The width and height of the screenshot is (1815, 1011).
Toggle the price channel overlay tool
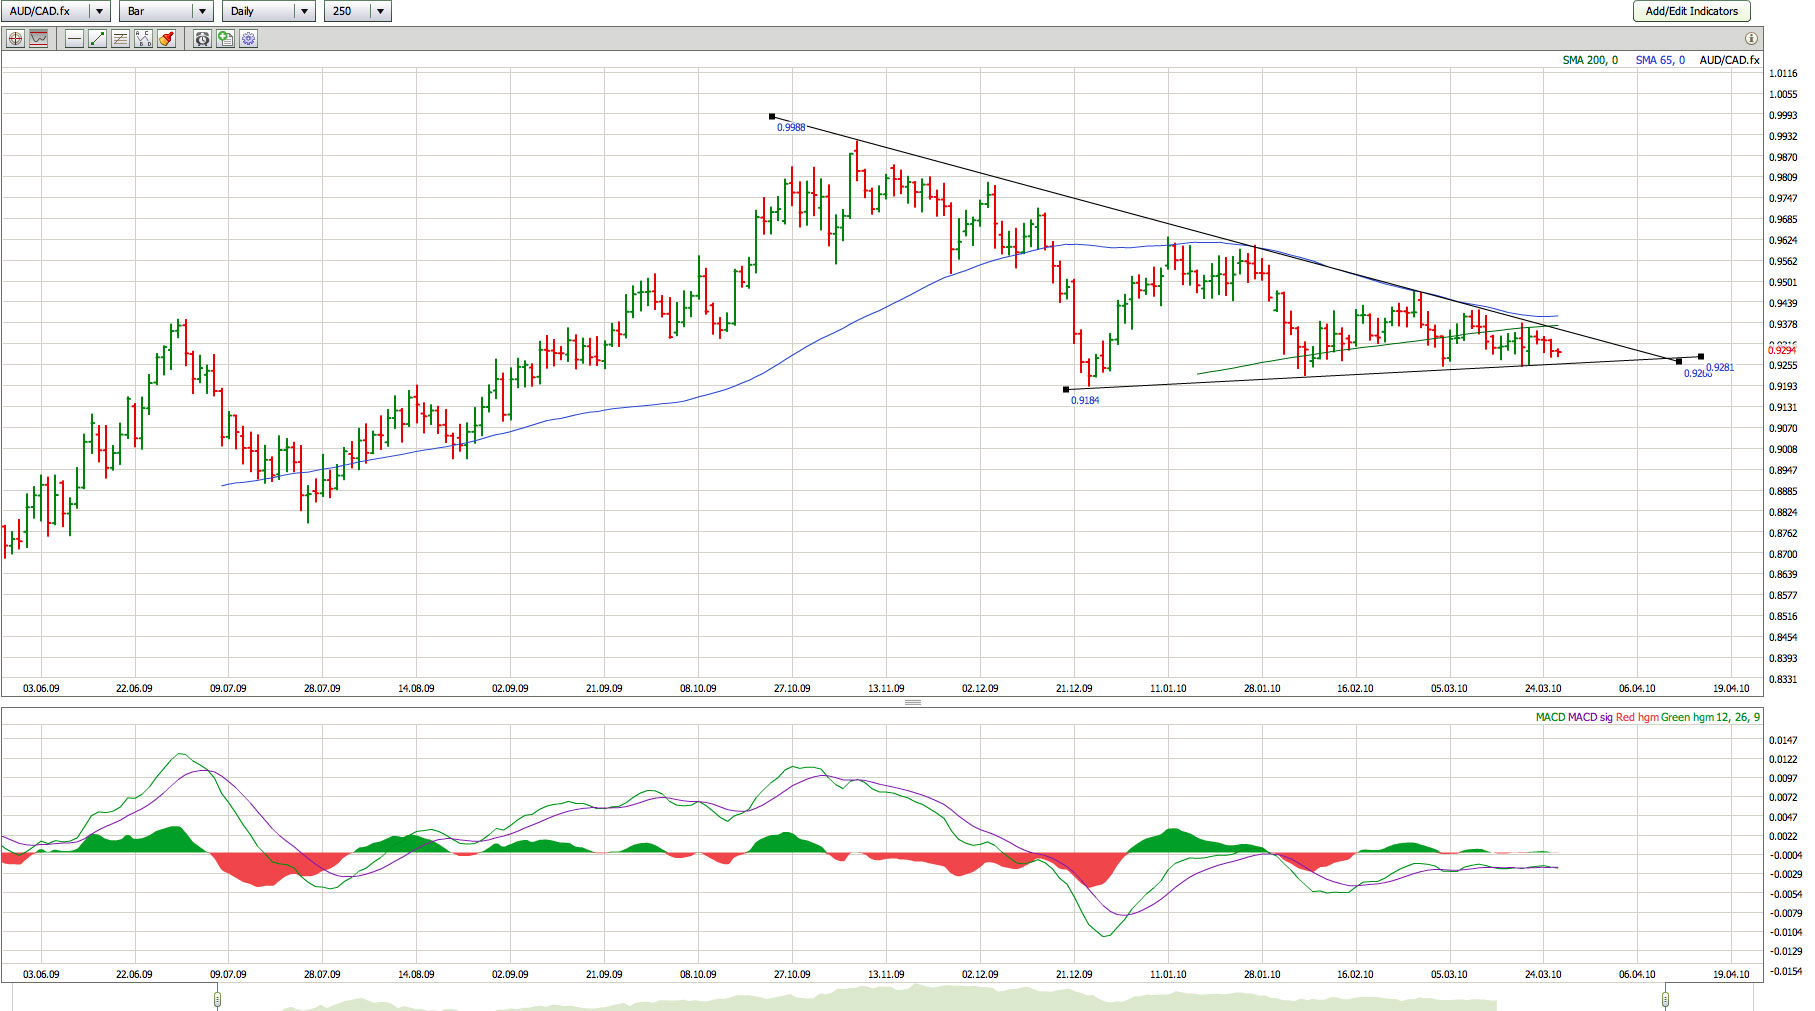click(38, 39)
